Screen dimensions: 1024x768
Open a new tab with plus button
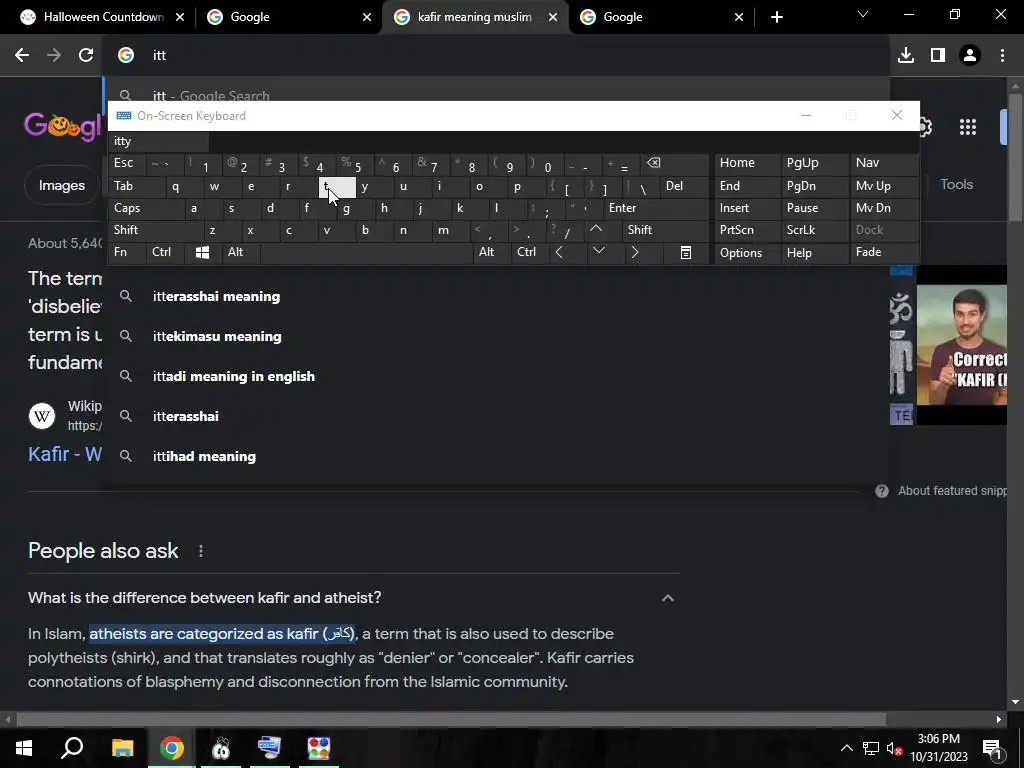pos(776,17)
